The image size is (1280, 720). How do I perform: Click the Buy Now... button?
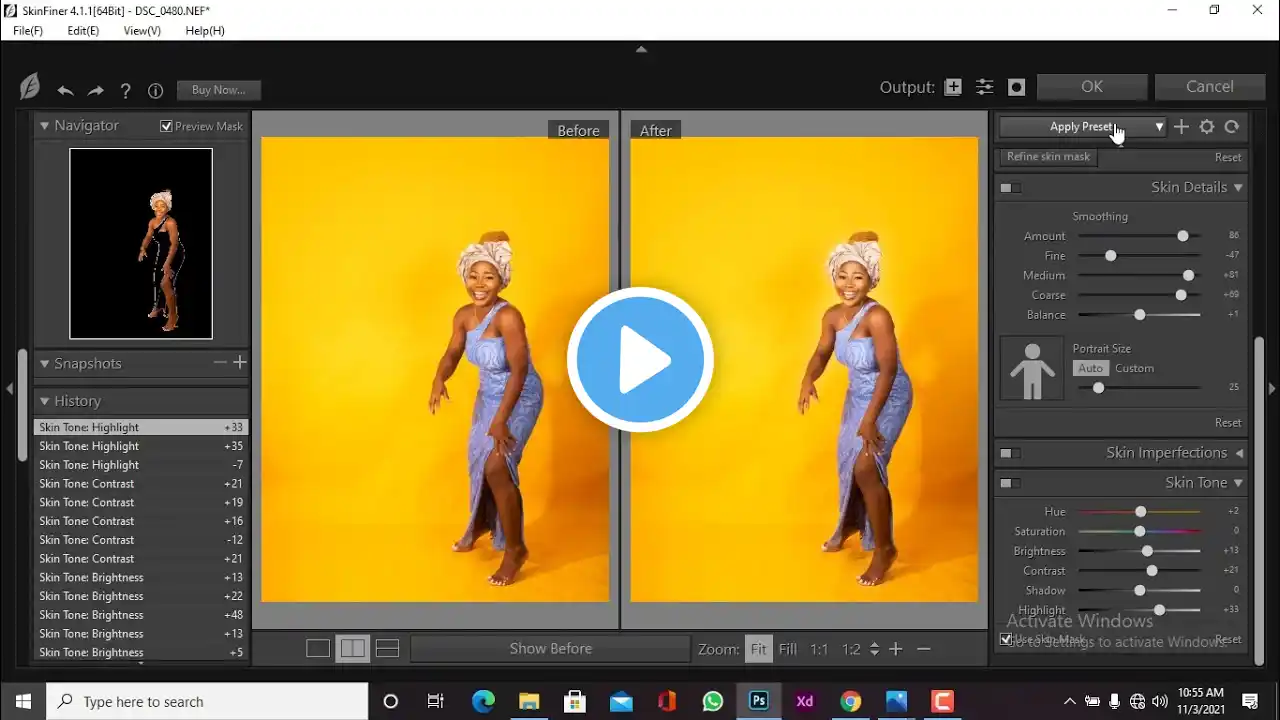(219, 90)
